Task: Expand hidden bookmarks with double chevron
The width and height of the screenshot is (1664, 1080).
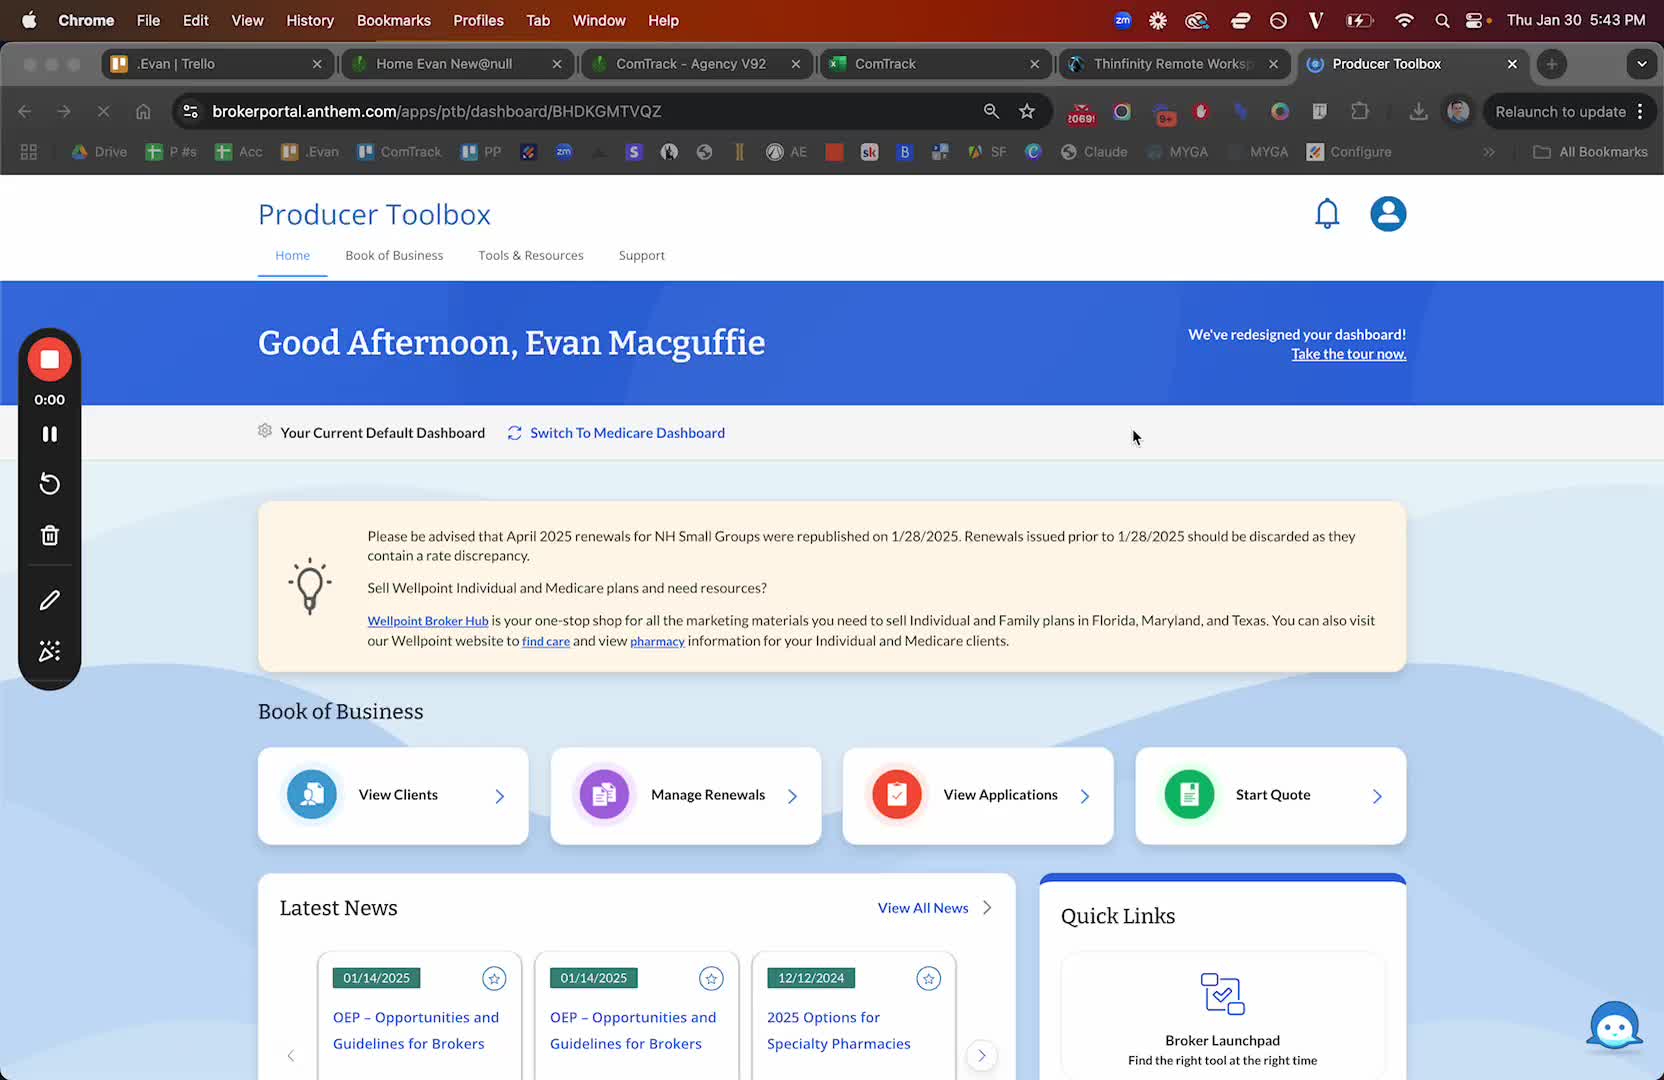Action: 1489,152
